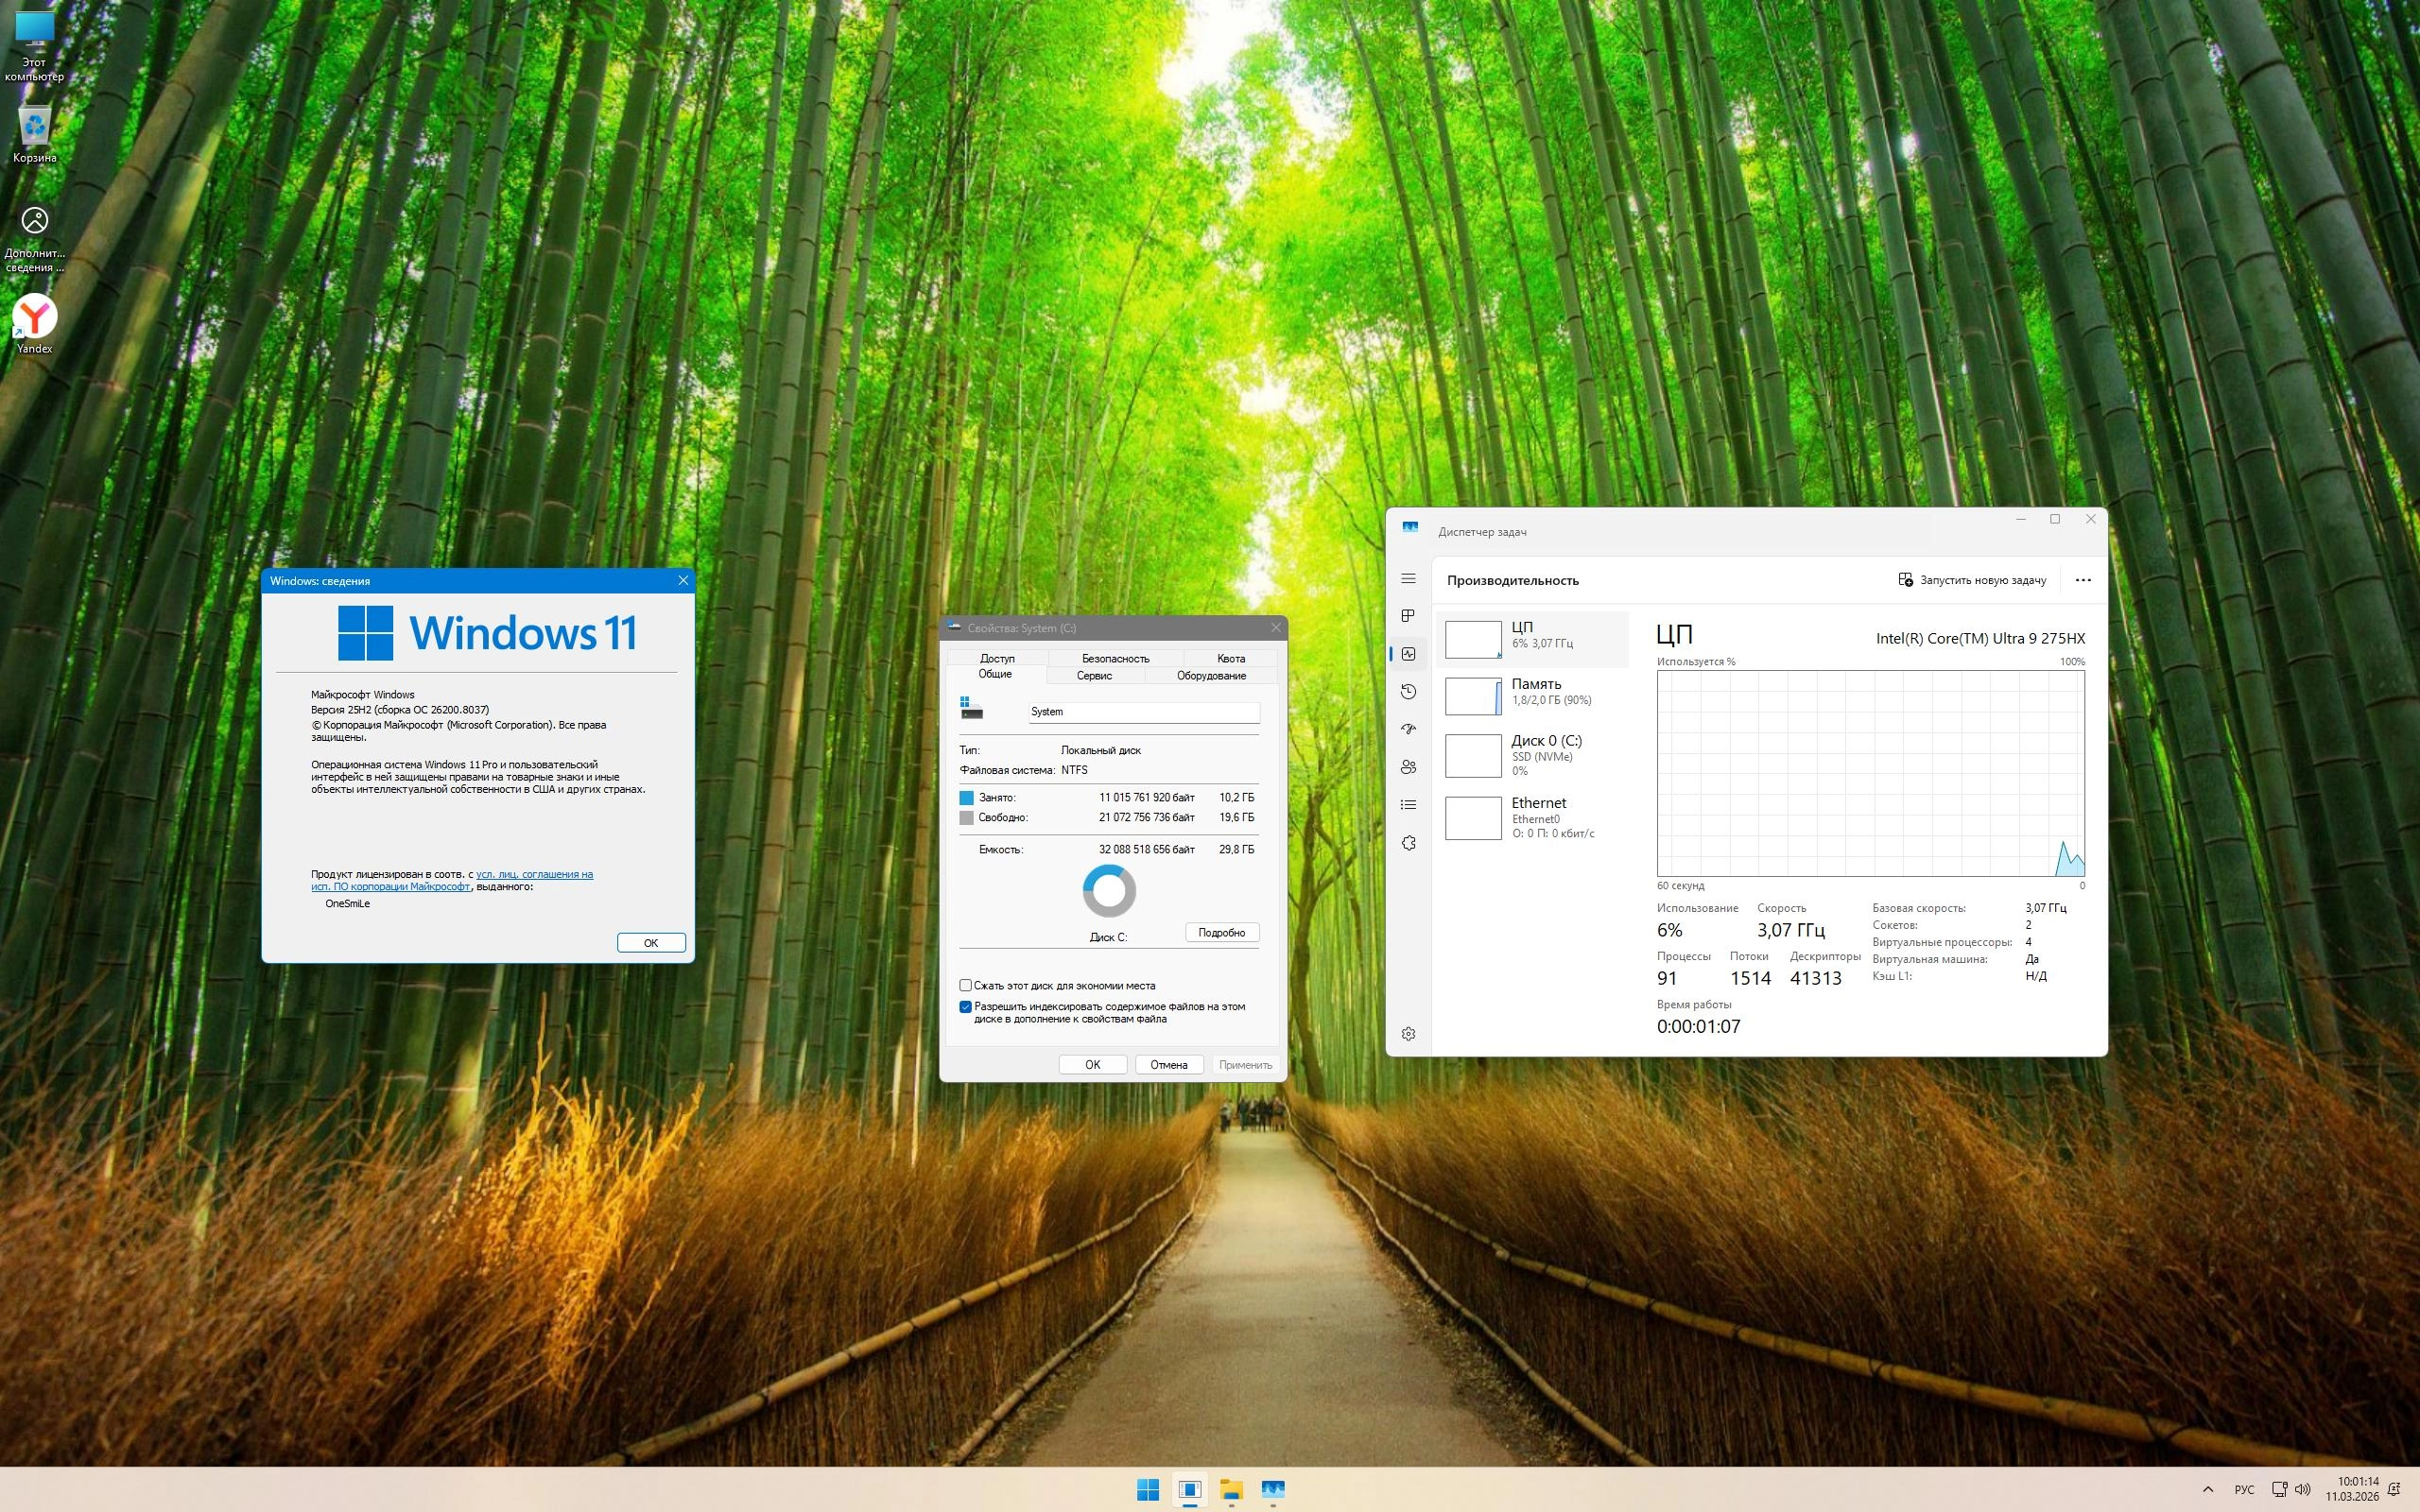Viewport: 2420px width, 1512px height.
Task: Uncheck the allow indexing files checkbox
Action: pyautogui.click(x=966, y=1007)
